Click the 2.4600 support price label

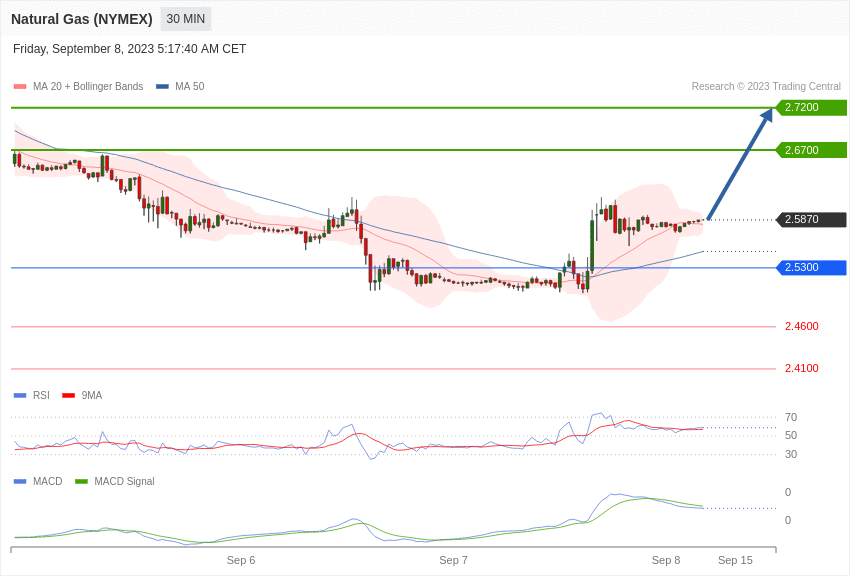pos(801,326)
